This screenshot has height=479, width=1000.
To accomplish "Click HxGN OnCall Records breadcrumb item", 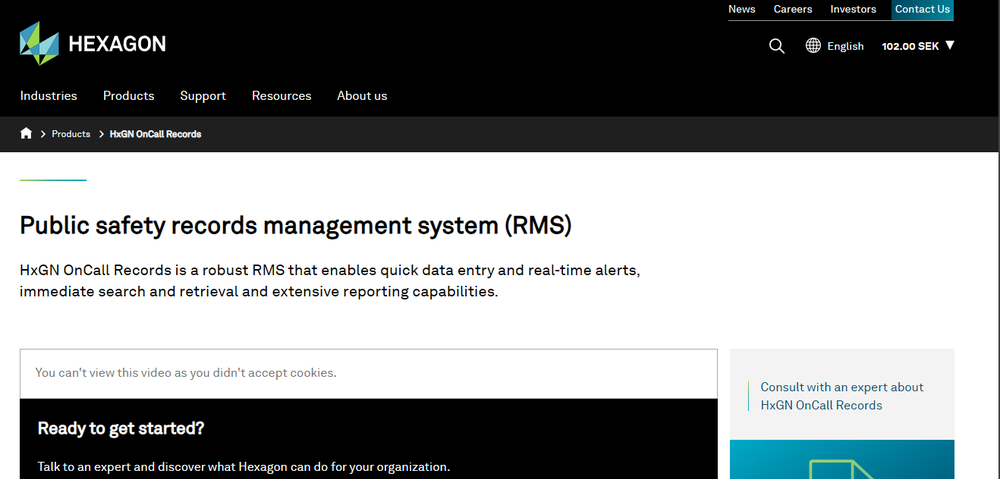I will click(156, 134).
